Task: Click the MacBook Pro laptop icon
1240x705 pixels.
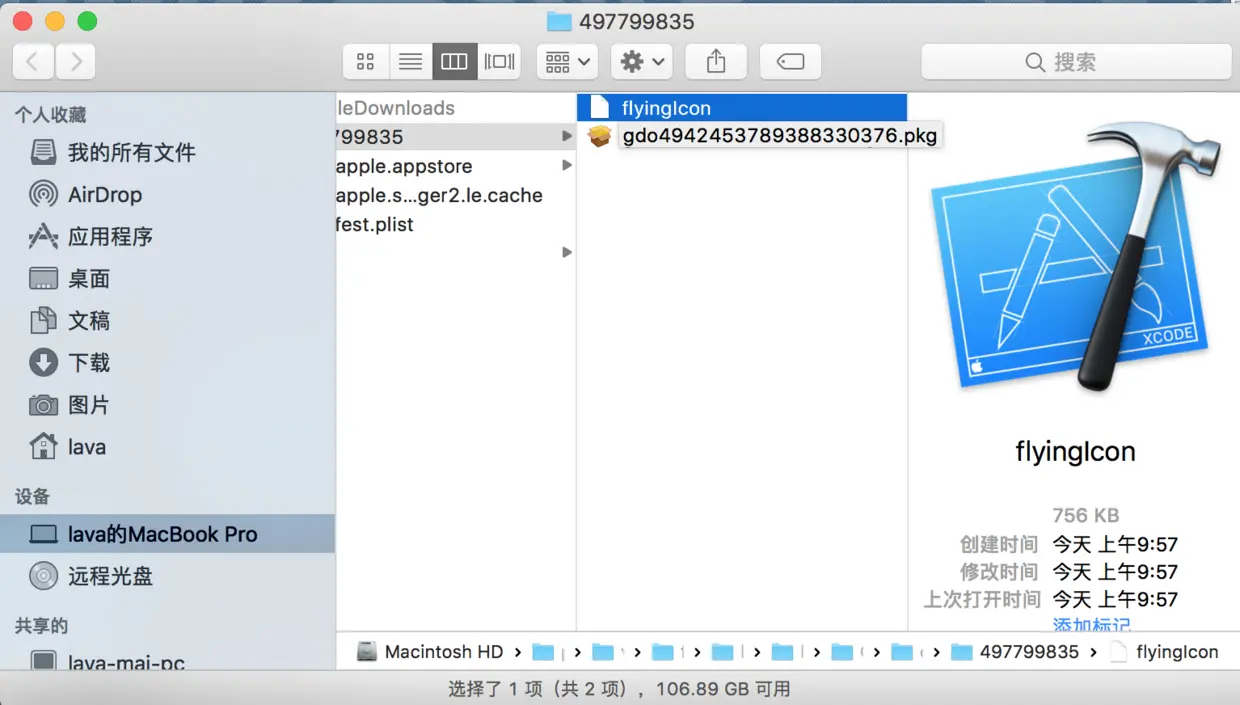Action: point(43,534)
